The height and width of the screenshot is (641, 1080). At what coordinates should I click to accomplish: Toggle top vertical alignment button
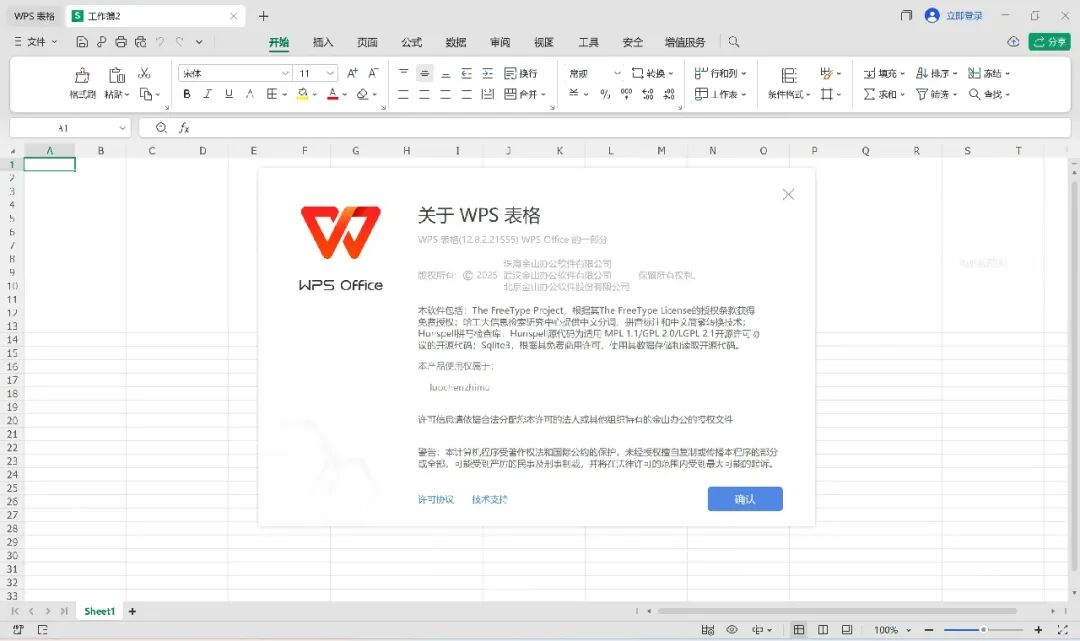click(x=404, y=73)
